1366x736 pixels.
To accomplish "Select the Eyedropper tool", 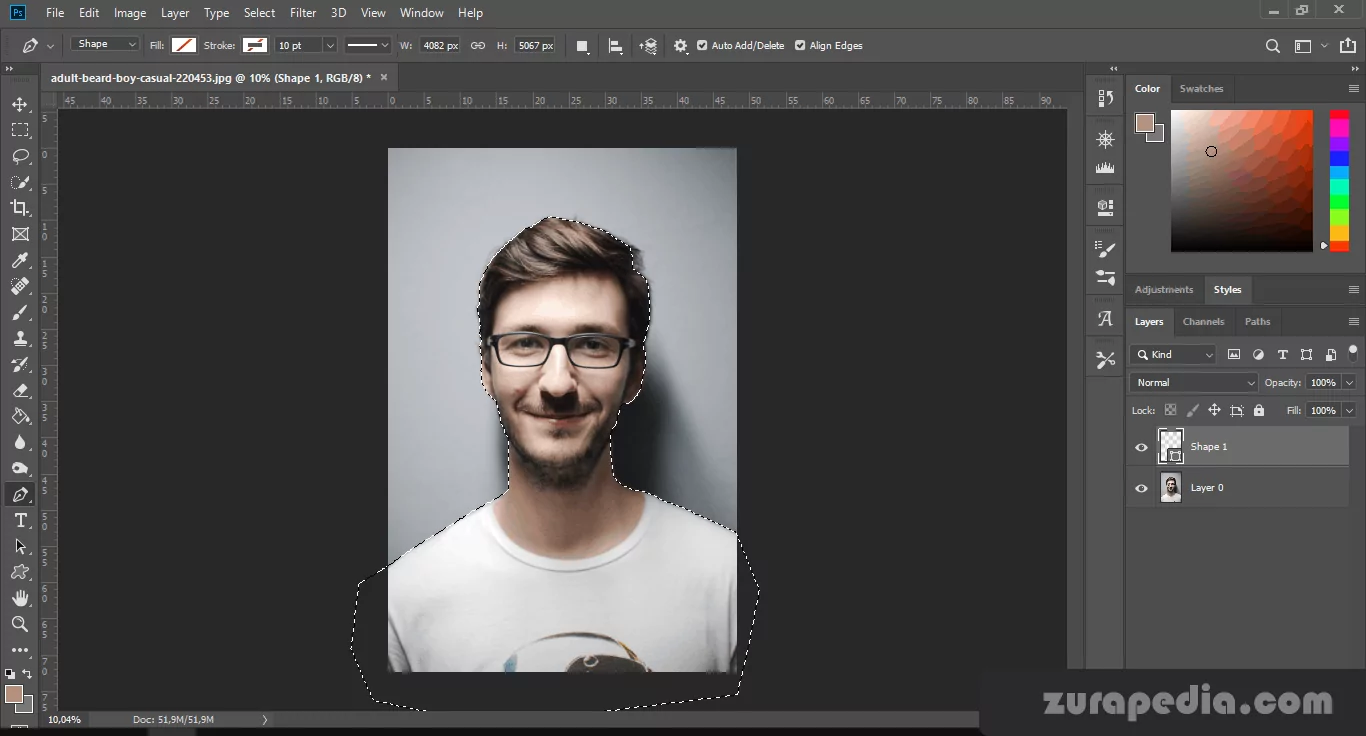I will tap(20, 261).
